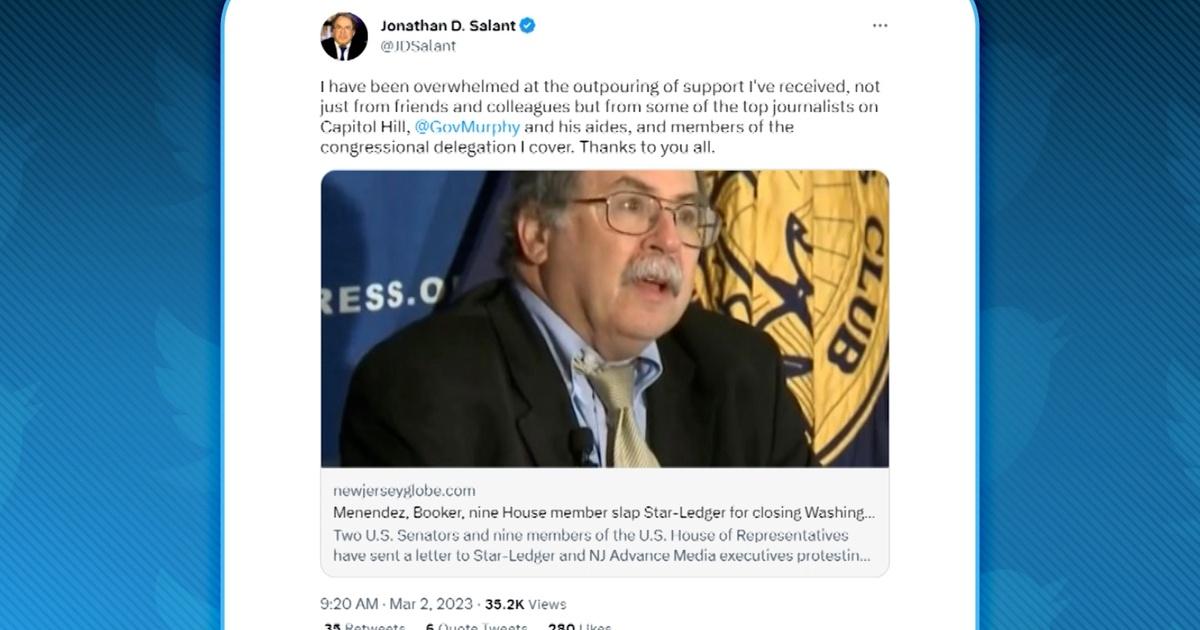View the 35.2K Views analytics
Screen dimensions: 1200x630
tap(526, 604)
